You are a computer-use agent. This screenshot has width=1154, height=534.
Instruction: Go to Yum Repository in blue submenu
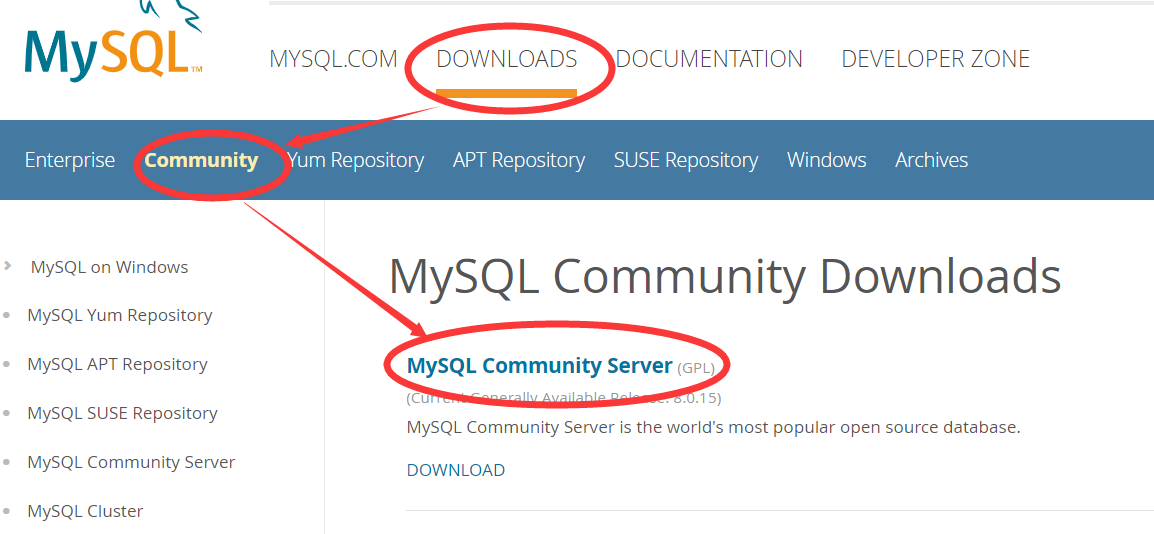[355, 160]
